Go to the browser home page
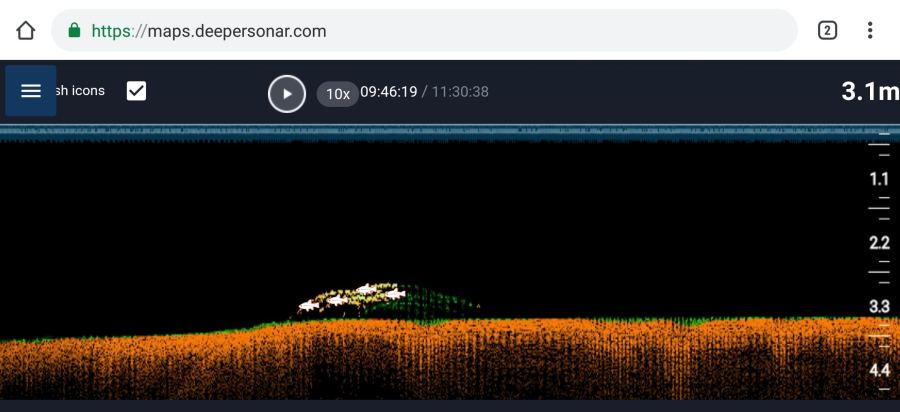Screen dimensions: 900x412 [26, 30]
